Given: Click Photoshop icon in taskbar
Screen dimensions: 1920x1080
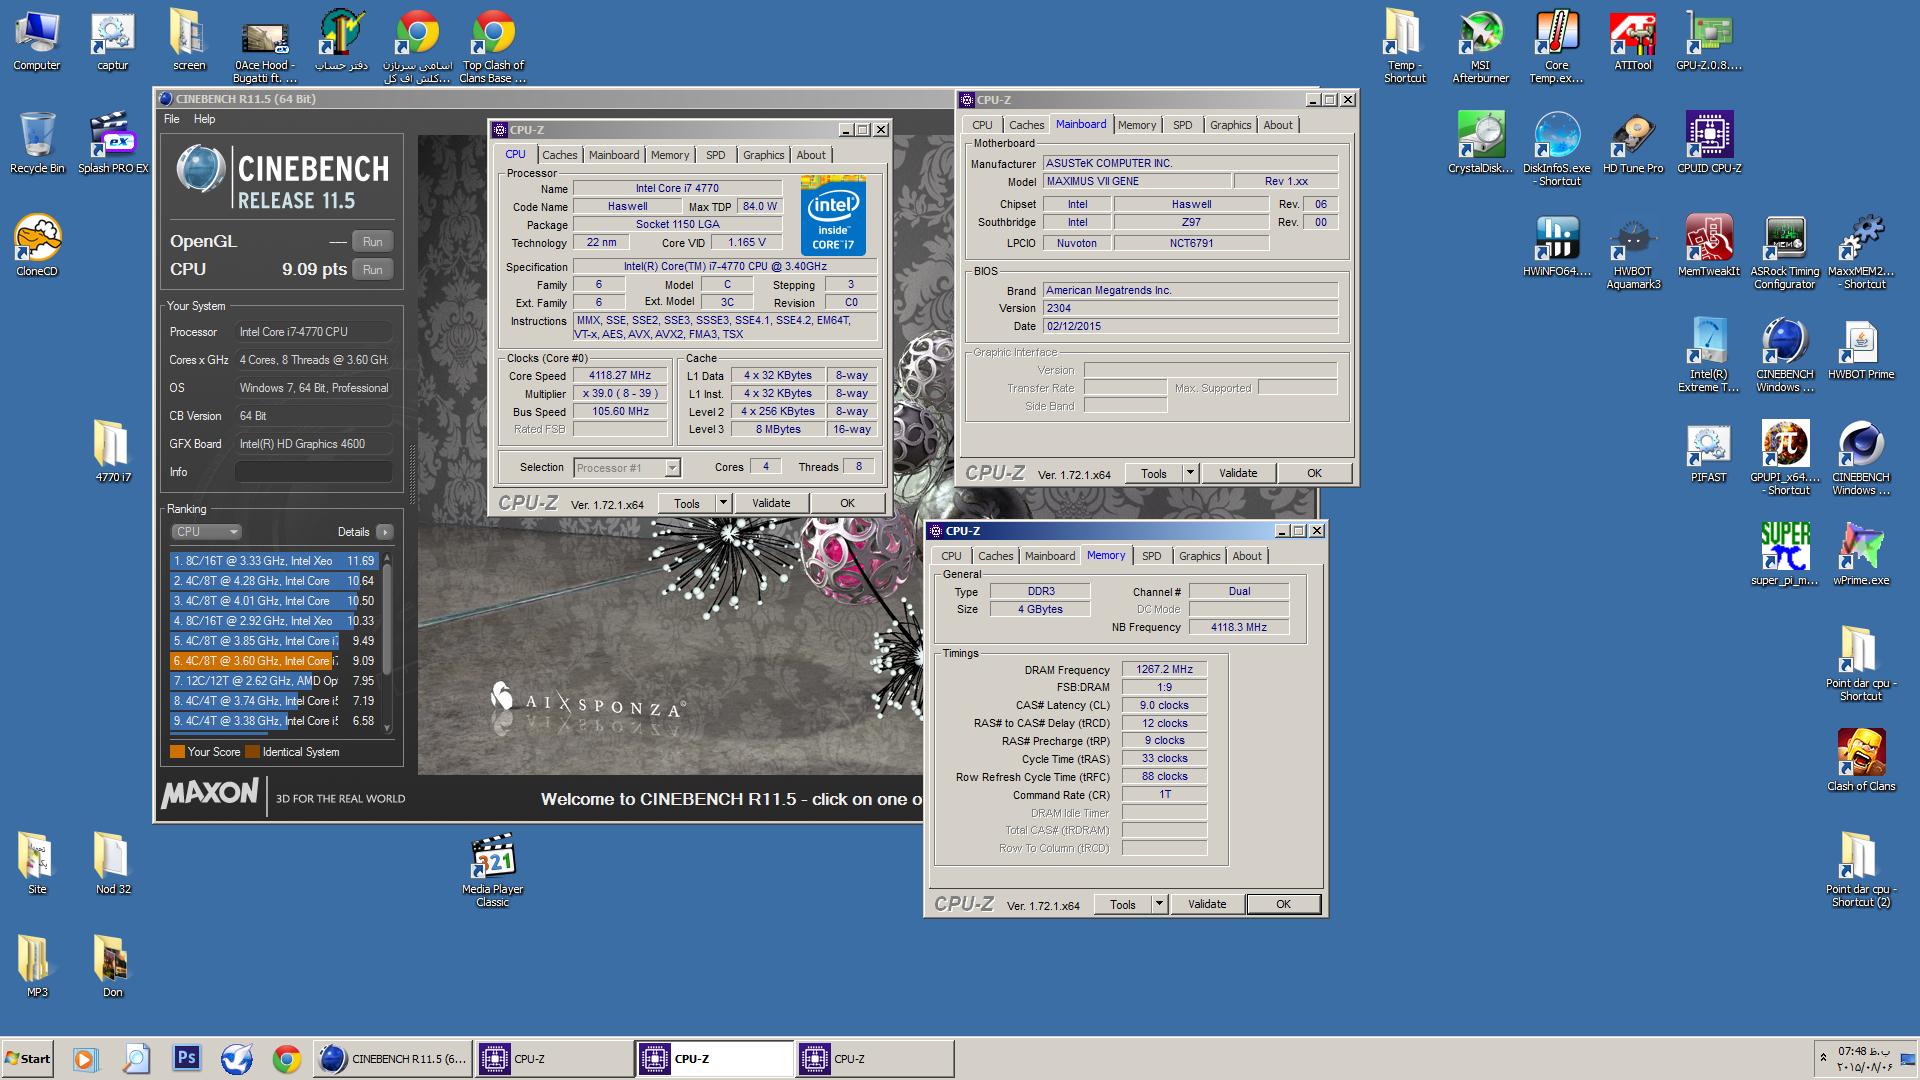Looking at the screenshot, I should coord(186,1058).
